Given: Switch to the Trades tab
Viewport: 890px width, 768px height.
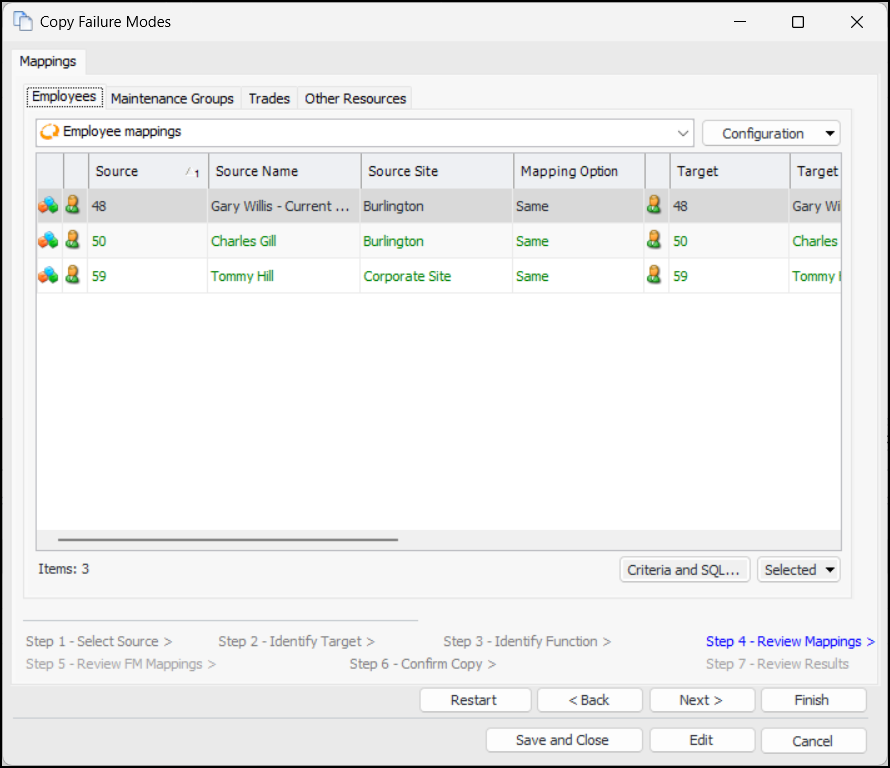Looking at the screenshot, I should pyautogui.click(x=269, y=98).
